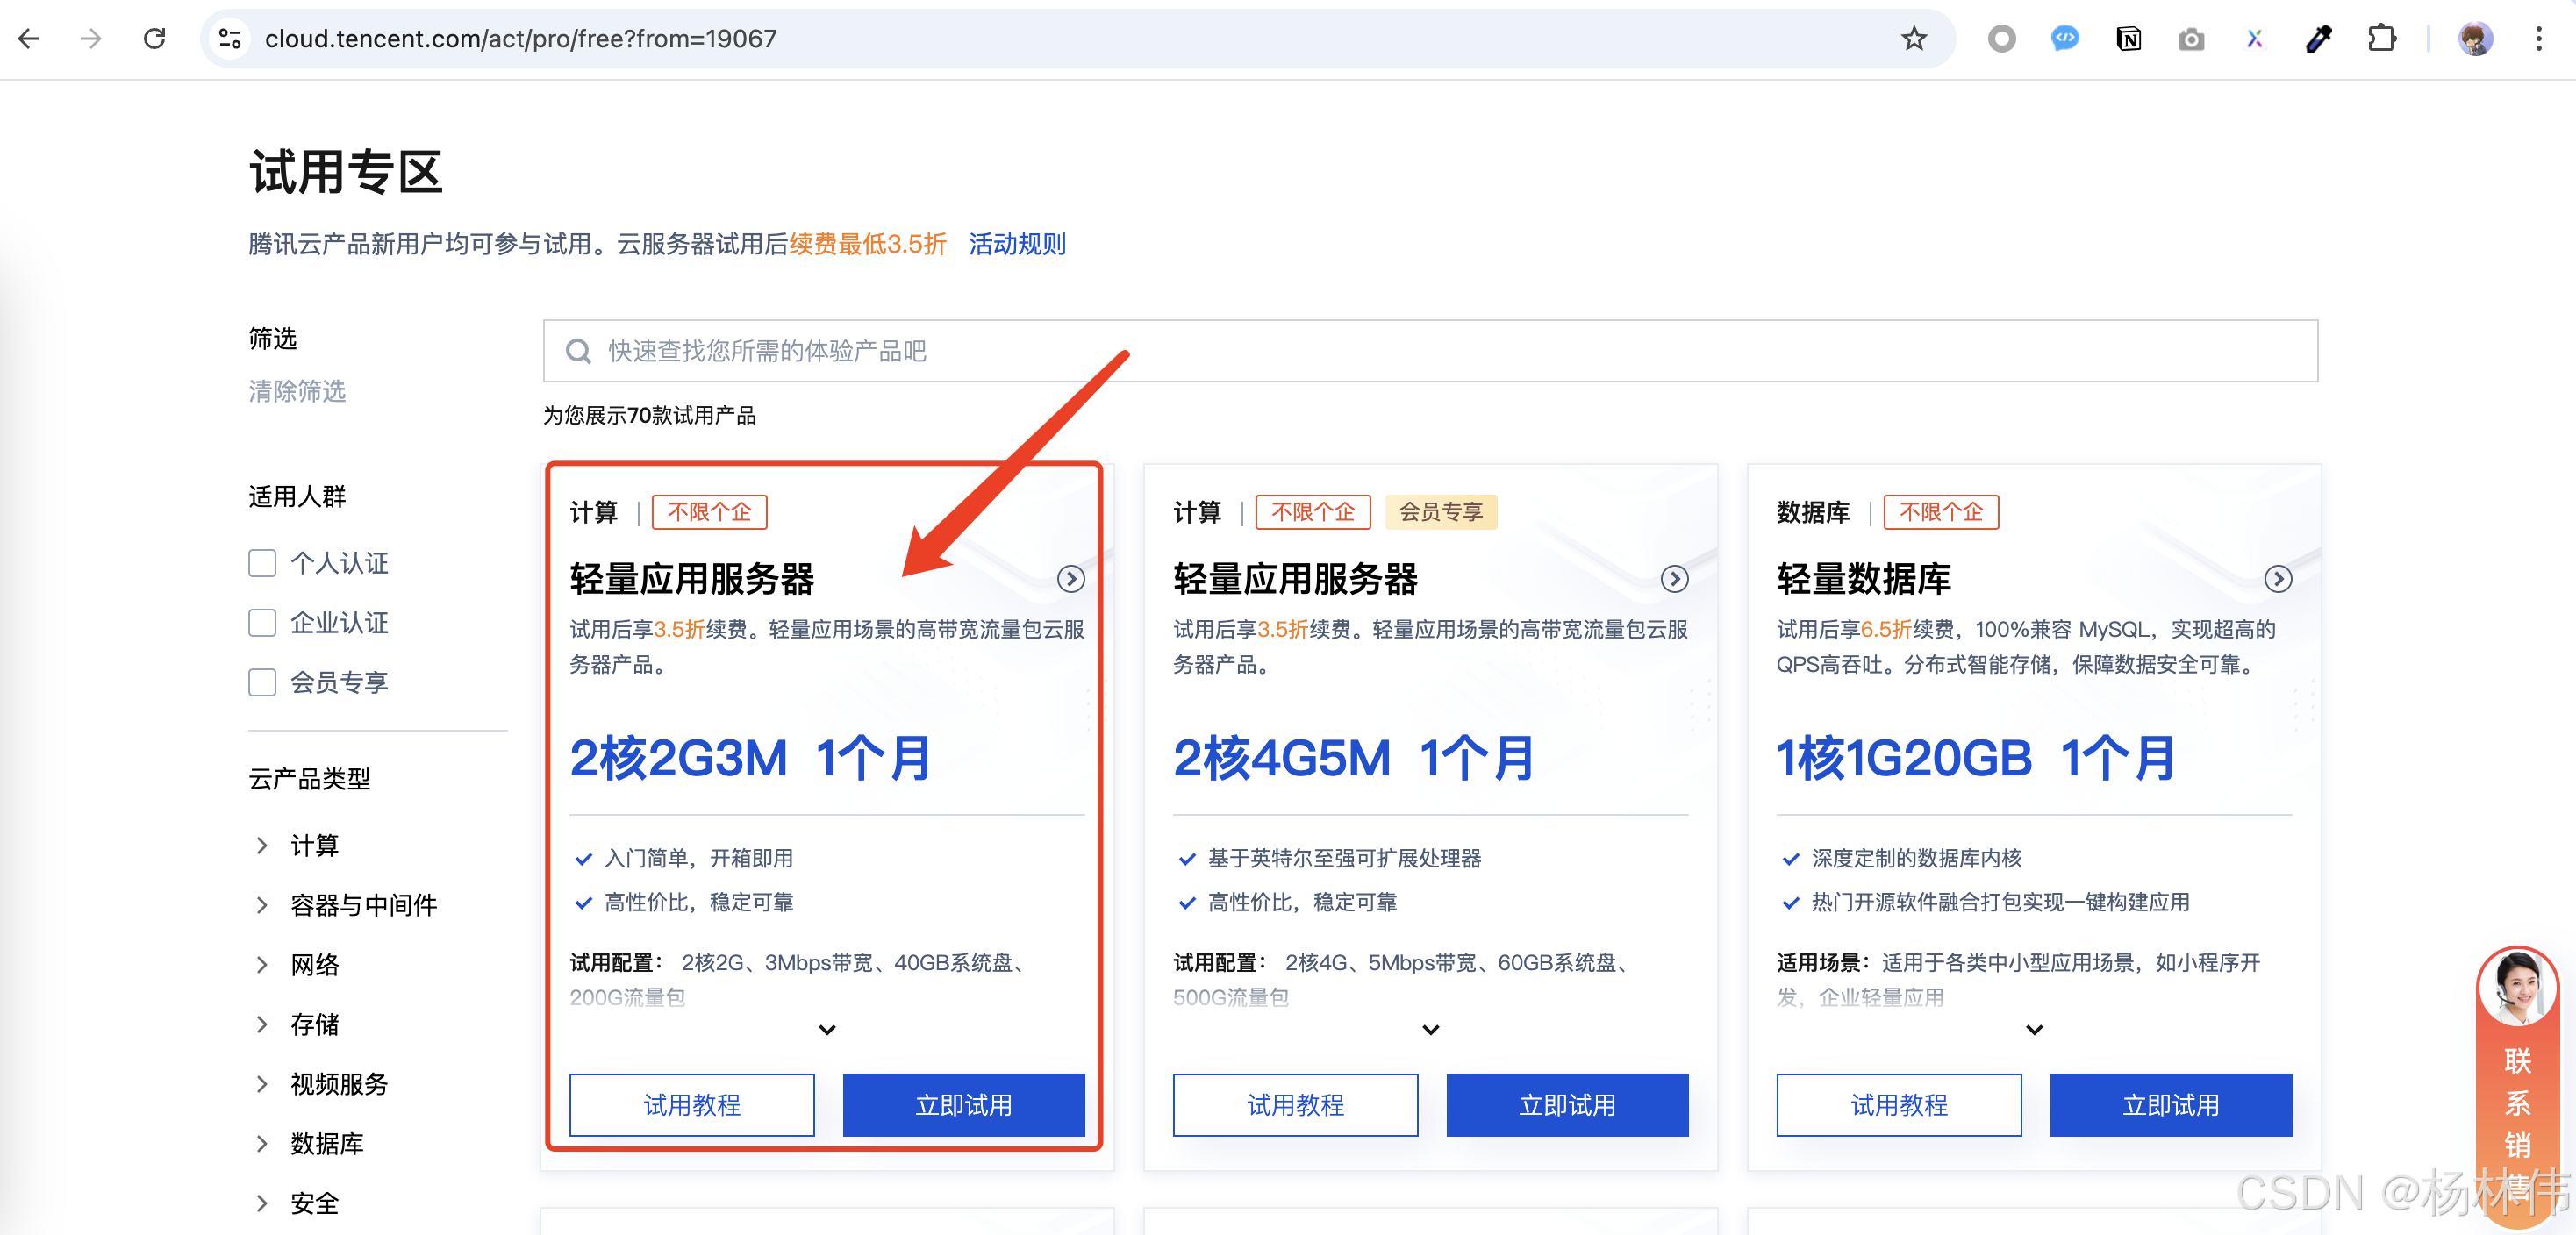
Task: Expand the 计算 product category
Action: pyautogui.click(x=313, y=845)
